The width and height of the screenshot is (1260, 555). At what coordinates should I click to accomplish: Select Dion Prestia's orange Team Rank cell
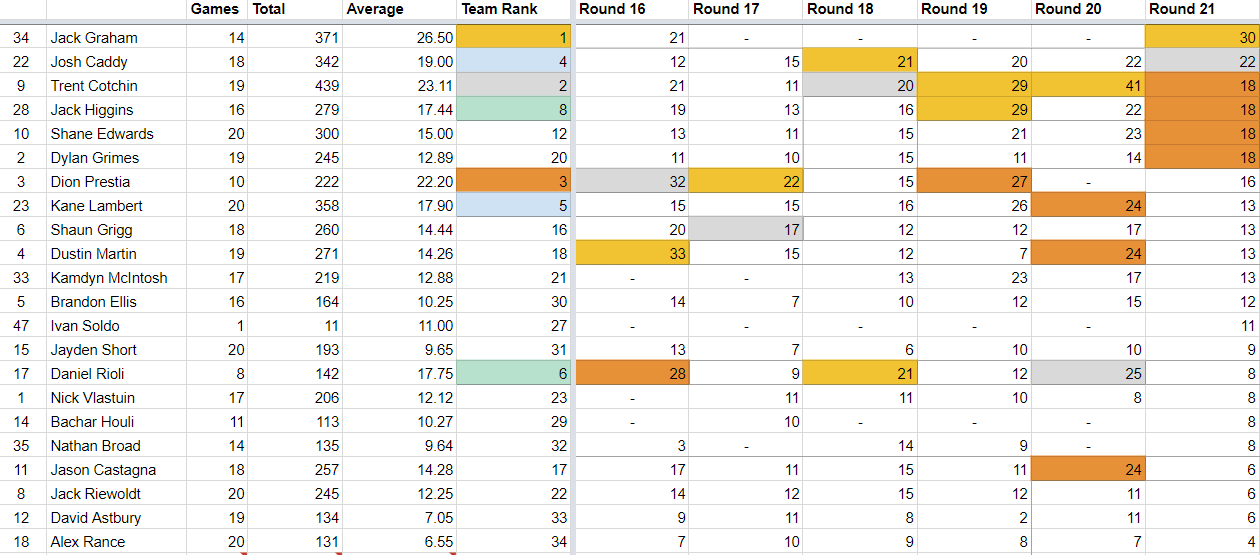point(513,182)
